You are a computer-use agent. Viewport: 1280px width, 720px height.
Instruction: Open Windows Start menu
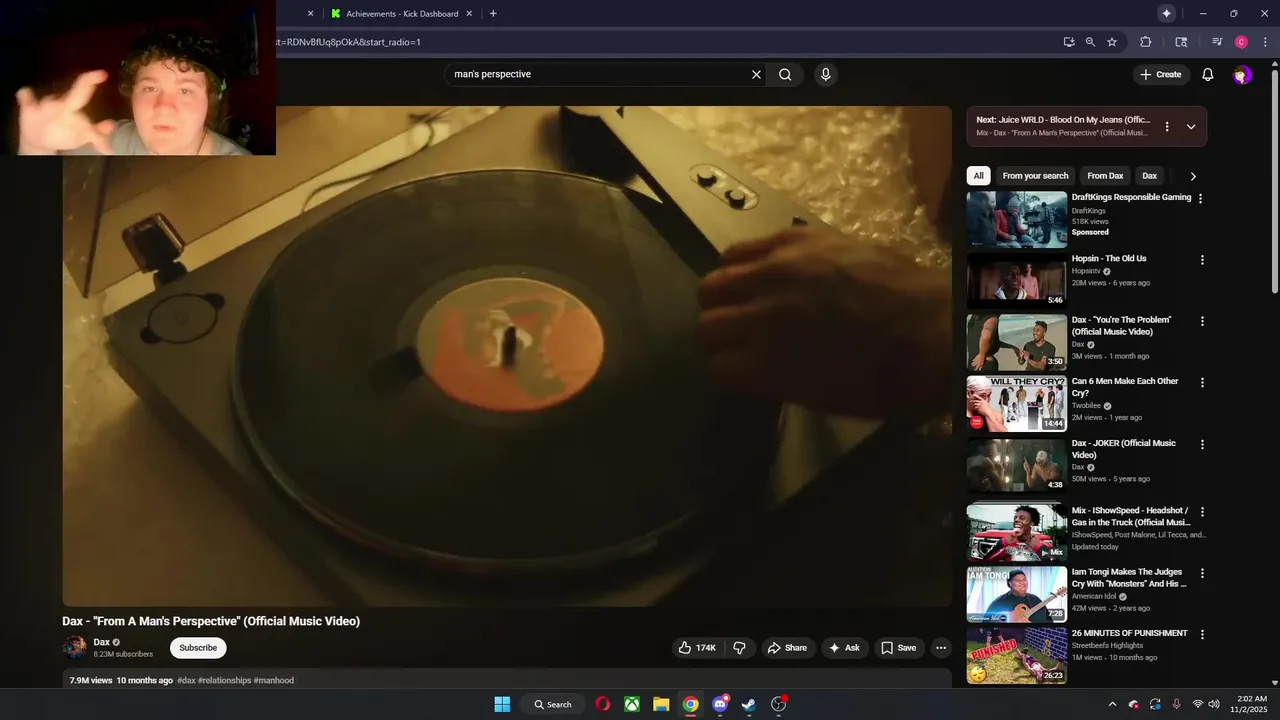pyautogui.click(x=502, y=704)
